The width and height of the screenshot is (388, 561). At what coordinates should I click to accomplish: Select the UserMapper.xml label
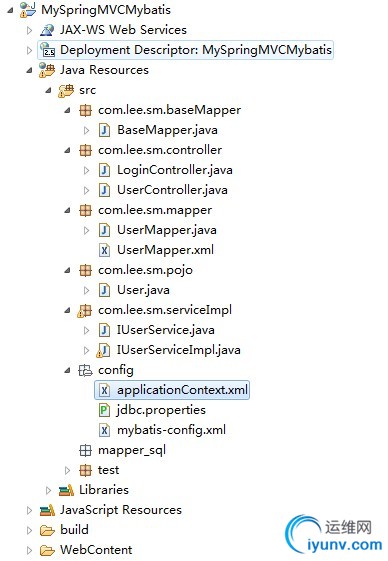(x=165, y=250)
